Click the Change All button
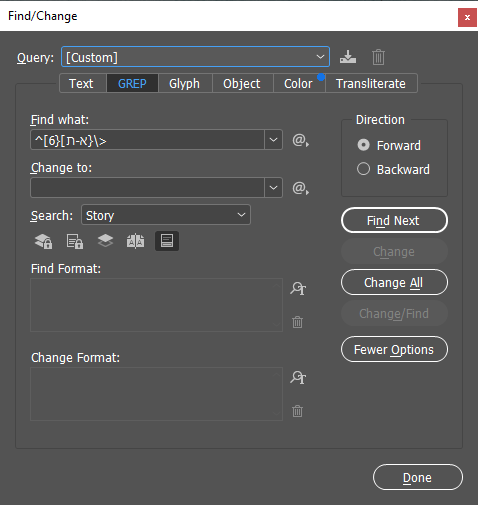 394,282
